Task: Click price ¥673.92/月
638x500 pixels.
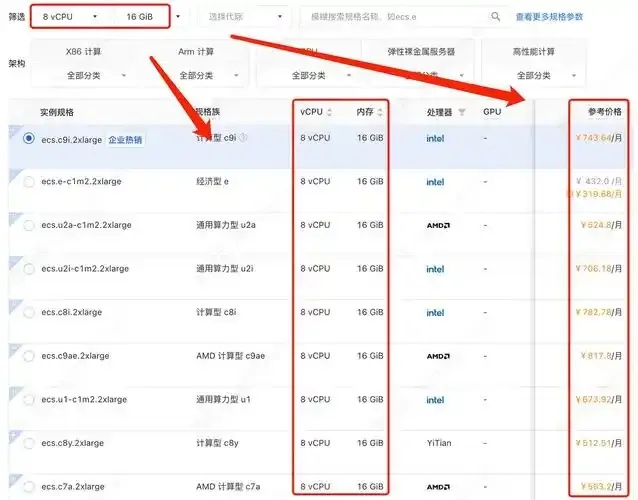Action: [x=599, y=400]
